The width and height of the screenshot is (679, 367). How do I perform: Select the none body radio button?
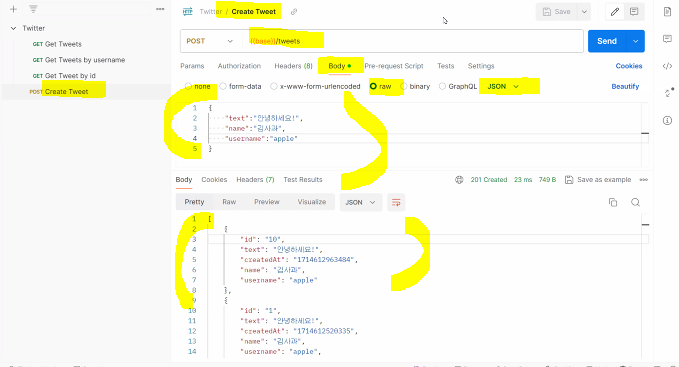pyautogui.click(x=188, y=86)
